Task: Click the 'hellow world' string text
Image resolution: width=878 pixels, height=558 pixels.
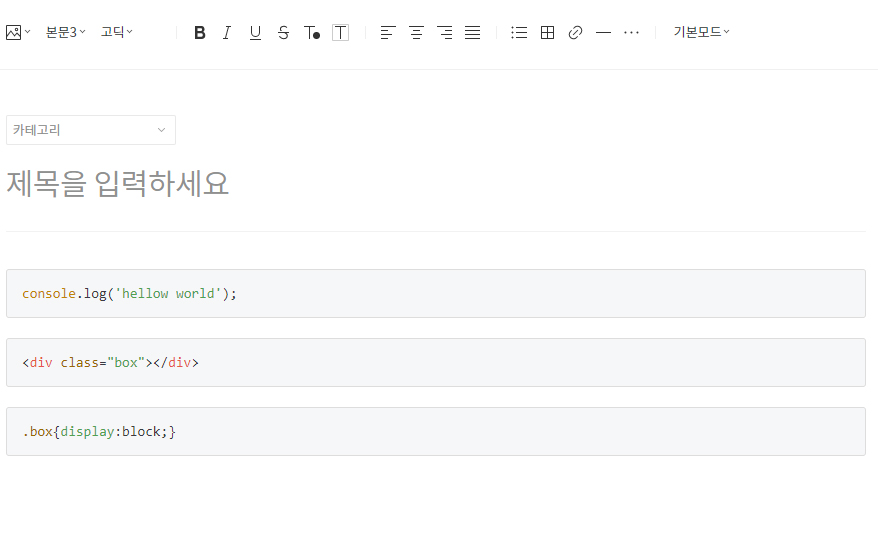Action: coord(168,293)
